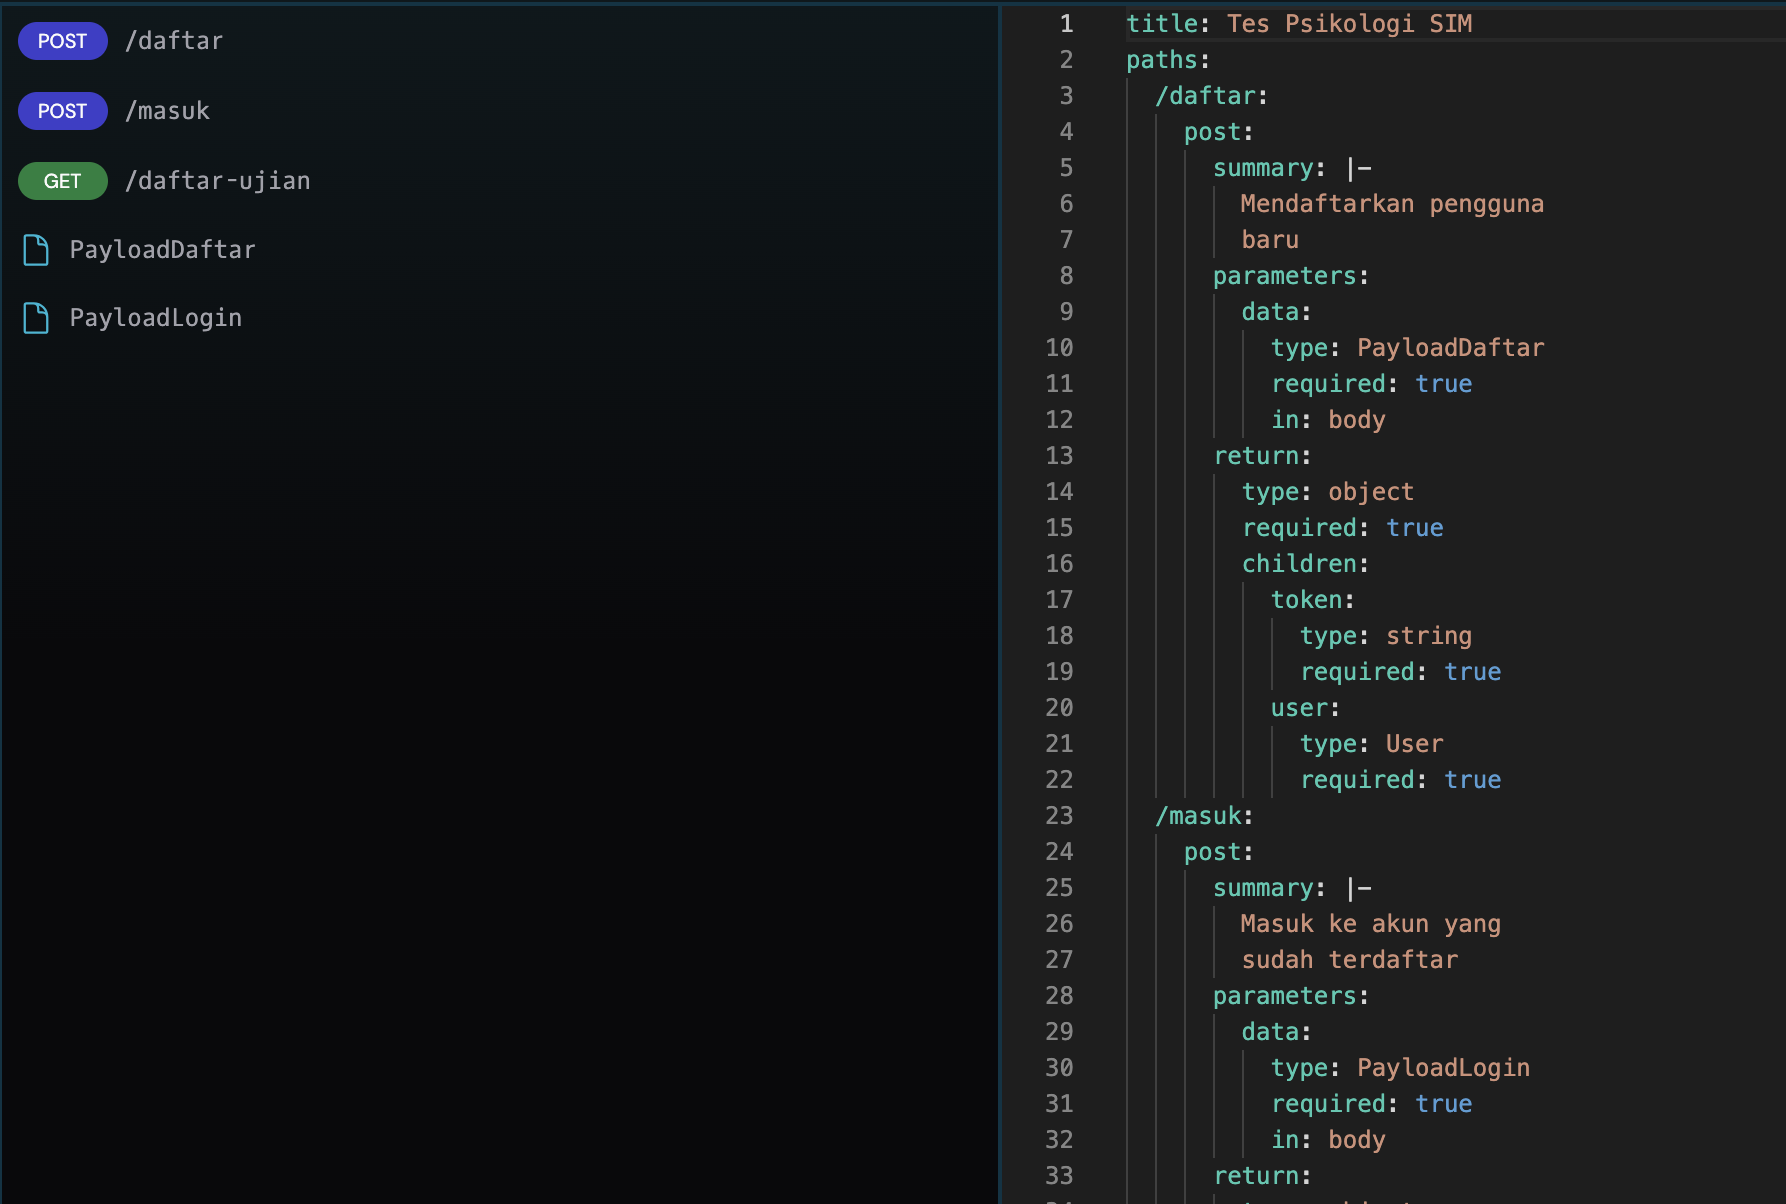
Task: Click the green GET method badge
Action: tap(62, 181)
